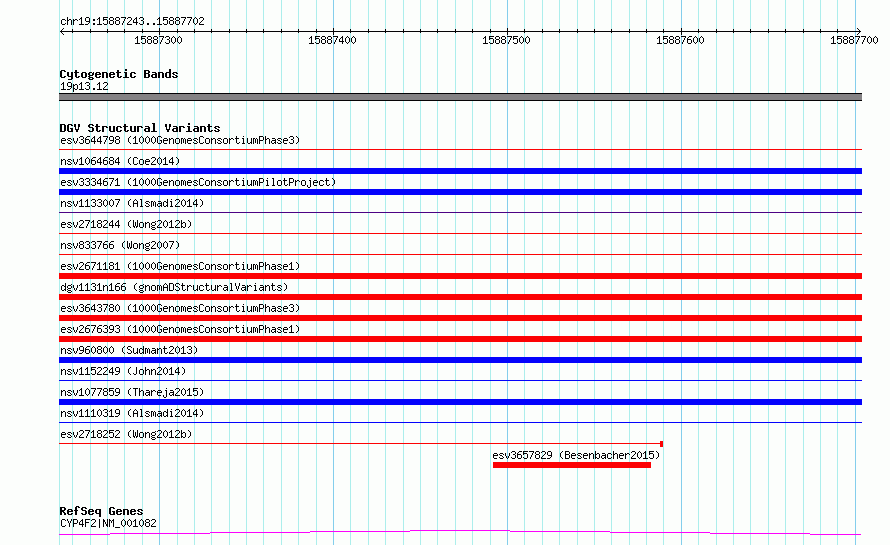Select the RefSeq Genes track title

click(x=101, y=511)
